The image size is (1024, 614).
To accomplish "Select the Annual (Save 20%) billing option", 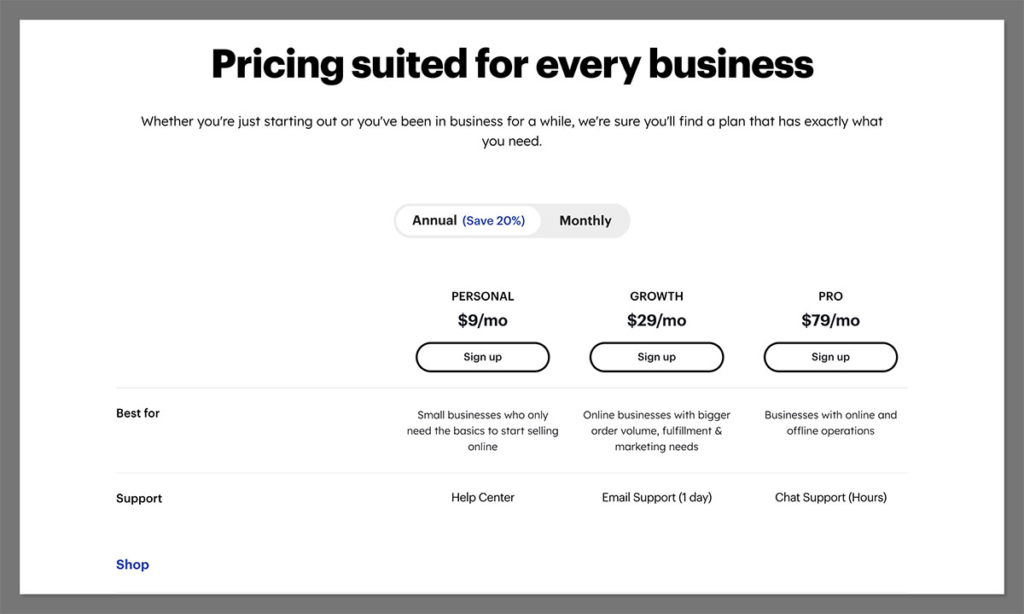I will click(x=468, y=220).
